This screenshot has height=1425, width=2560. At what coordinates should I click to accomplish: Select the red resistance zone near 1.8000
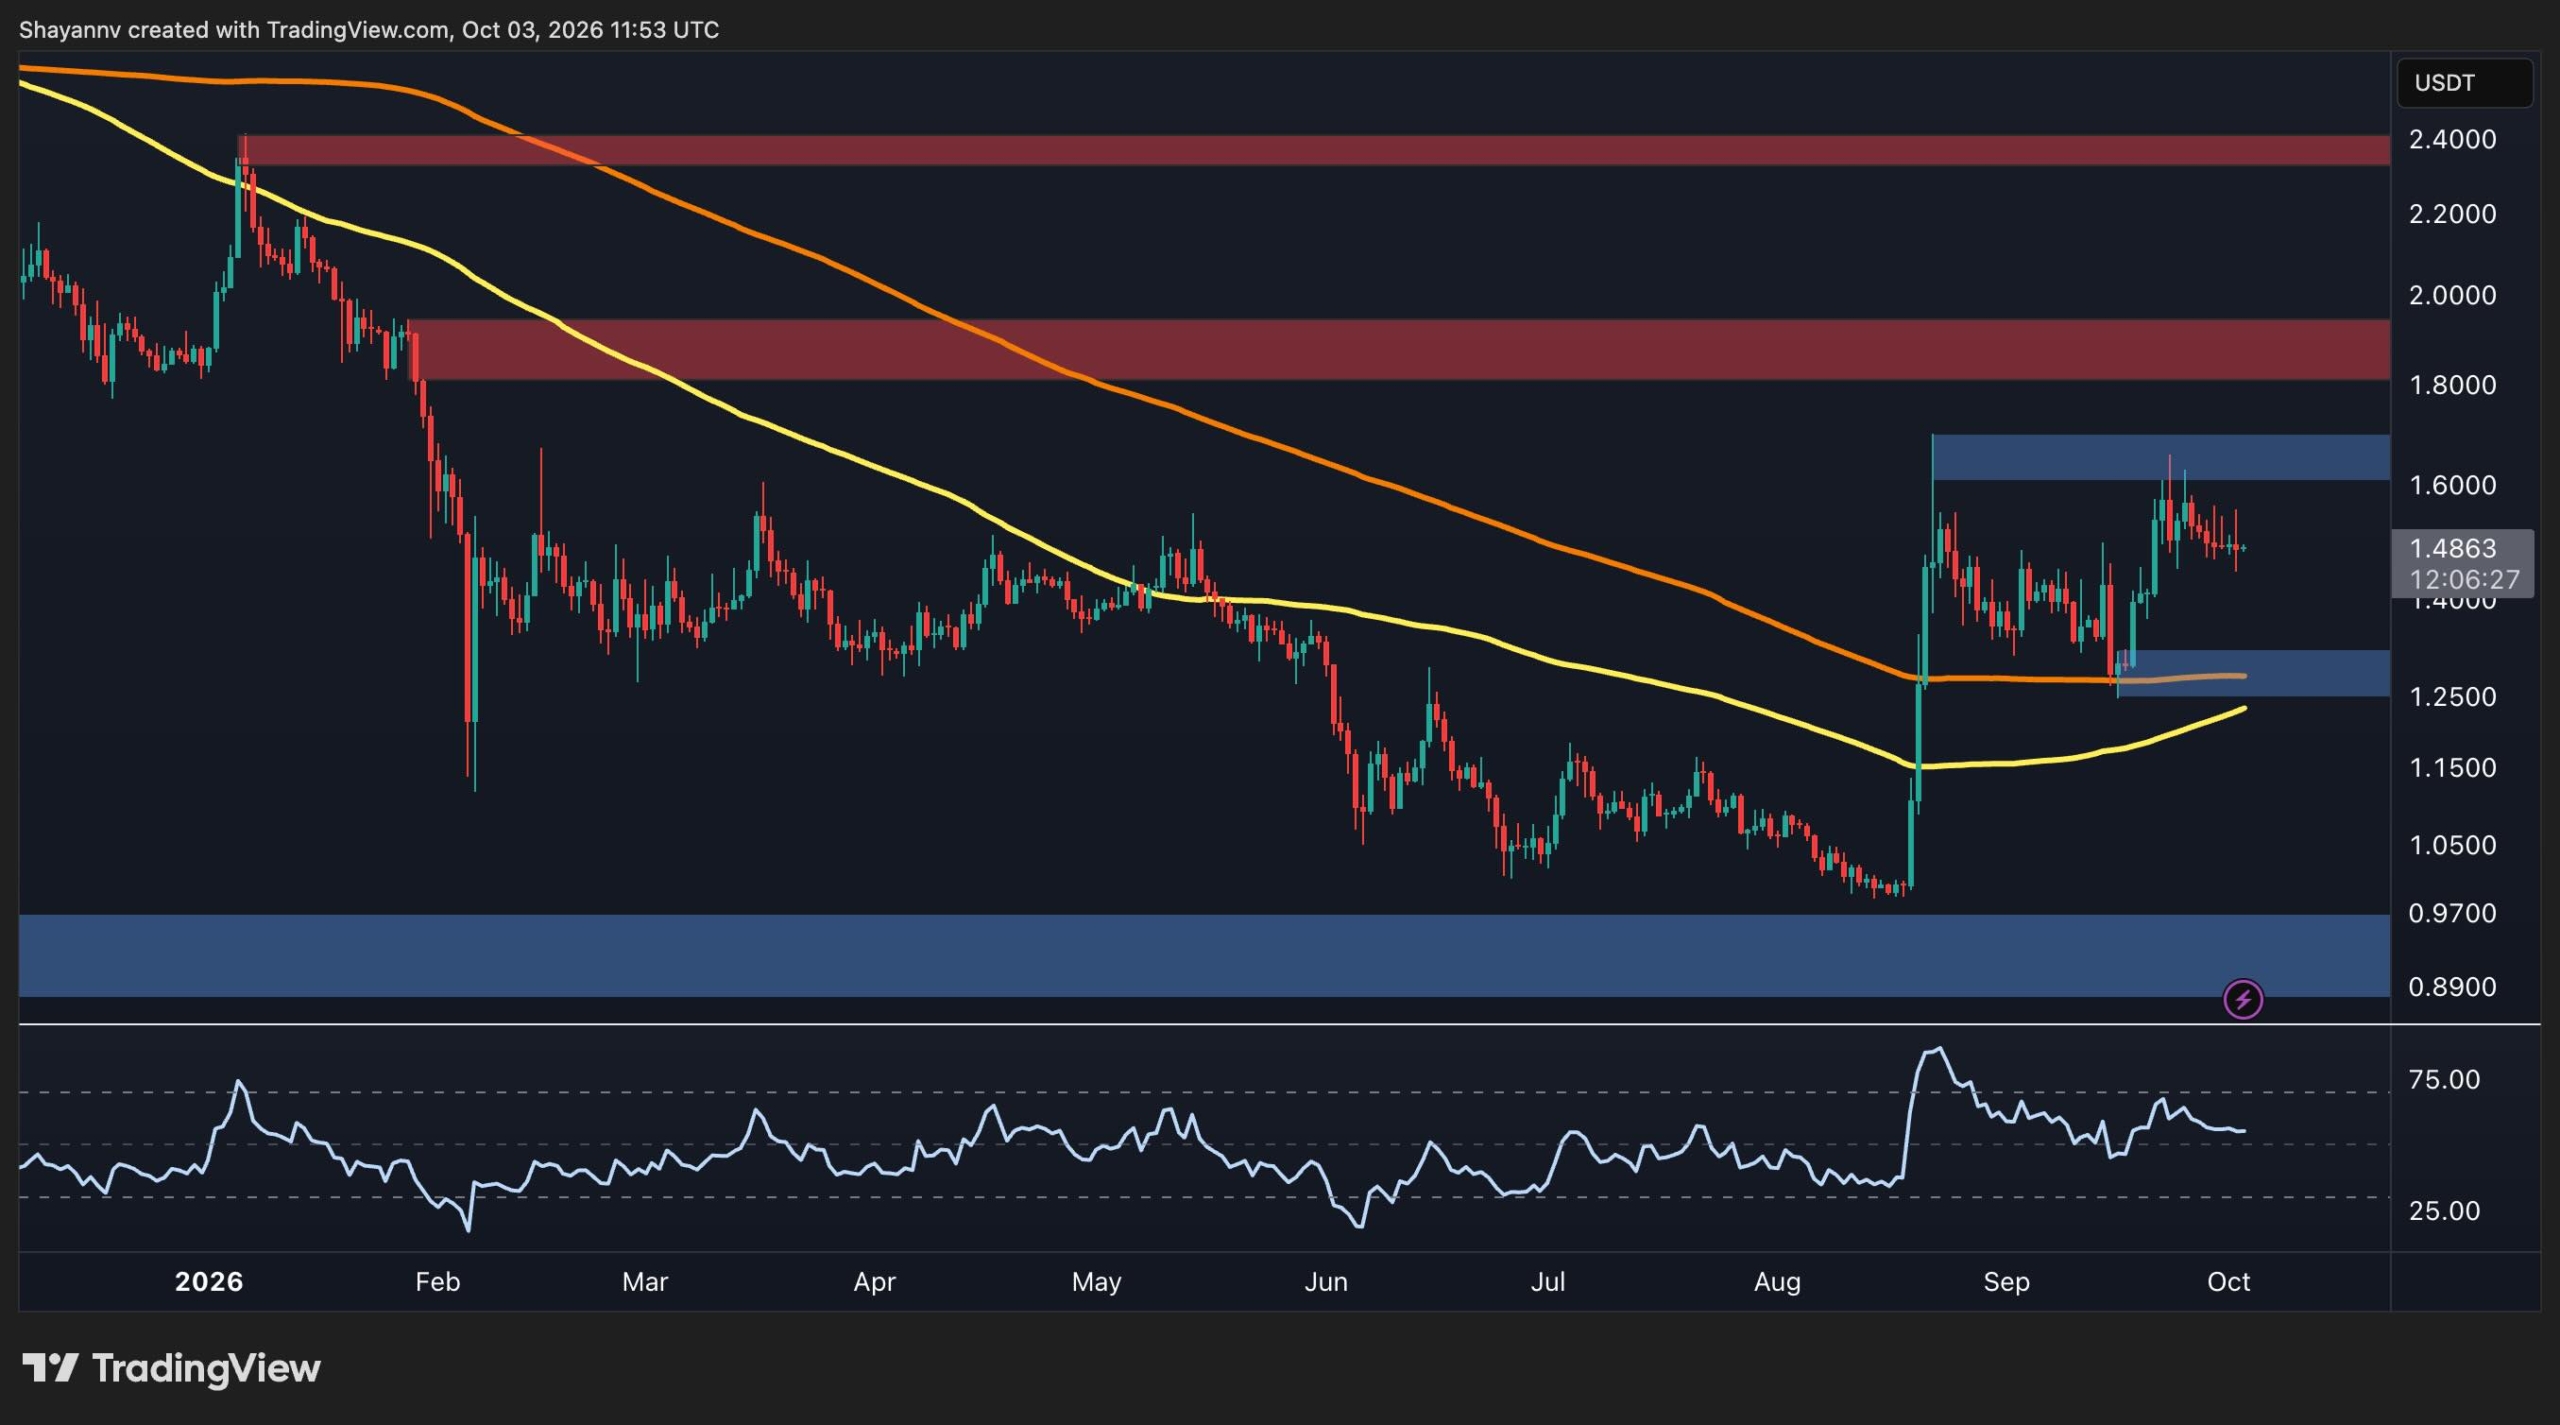tap(1399, 350)
